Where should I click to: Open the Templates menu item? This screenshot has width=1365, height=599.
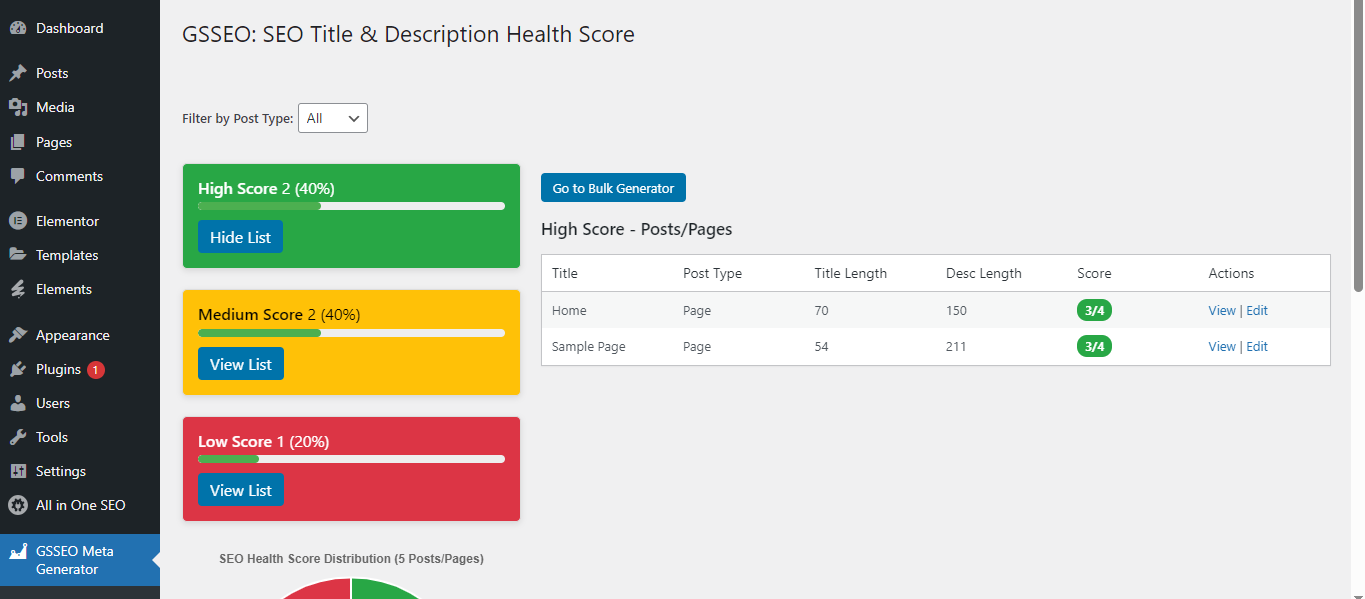(x=67, y=255)
